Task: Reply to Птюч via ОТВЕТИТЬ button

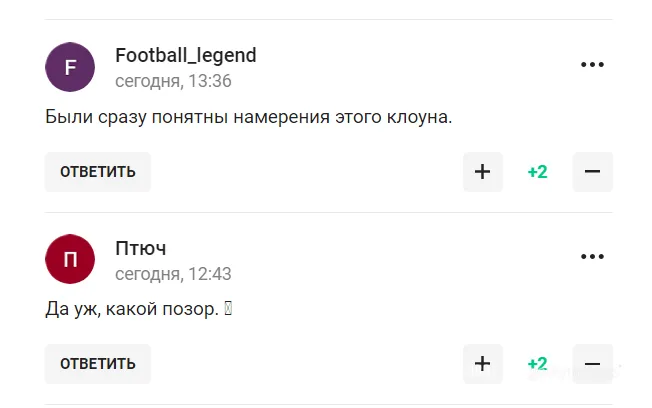Action: coord(98,364)
